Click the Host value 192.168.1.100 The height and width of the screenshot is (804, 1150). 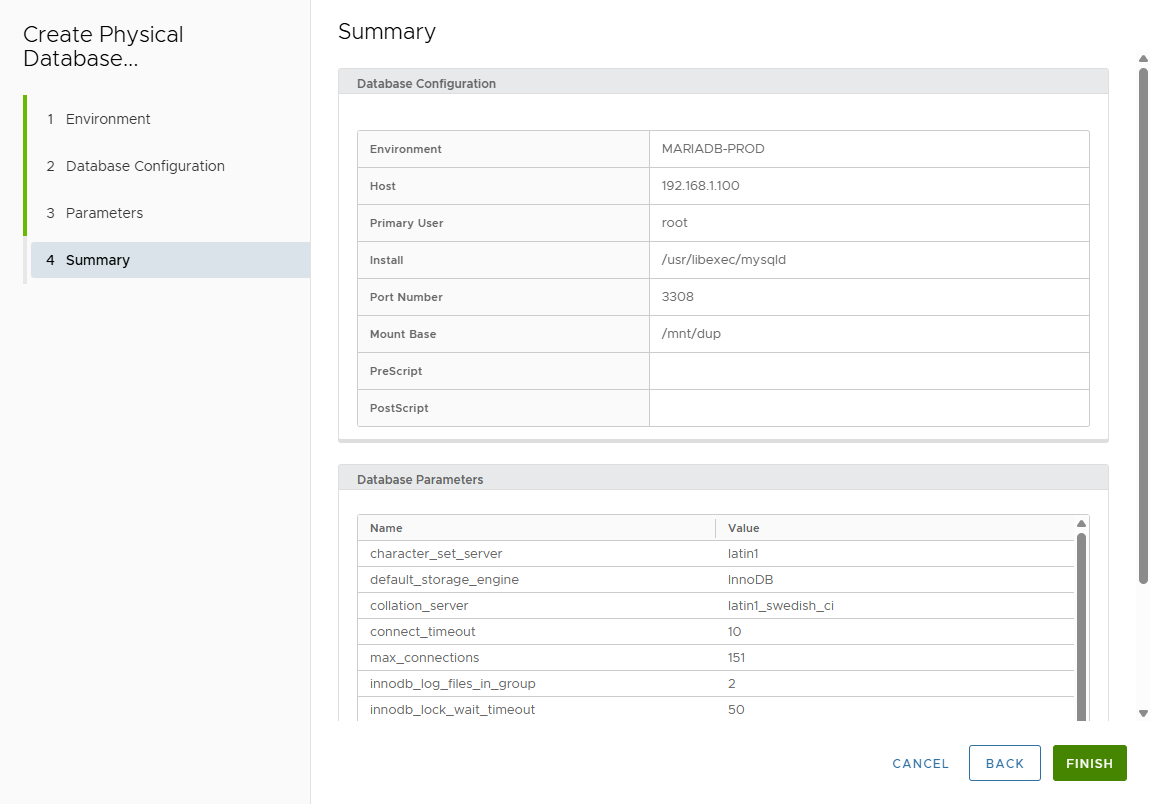701,186
